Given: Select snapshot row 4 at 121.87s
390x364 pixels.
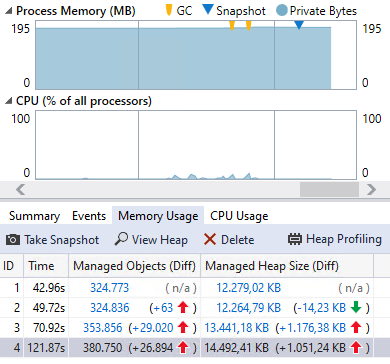Looking at the screenshot, I should tap(187, 348).
